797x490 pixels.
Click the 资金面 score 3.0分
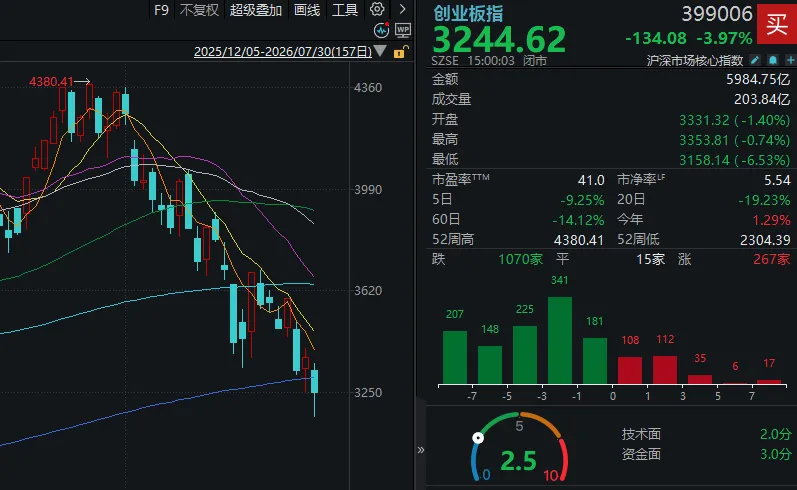click(776, 454)
